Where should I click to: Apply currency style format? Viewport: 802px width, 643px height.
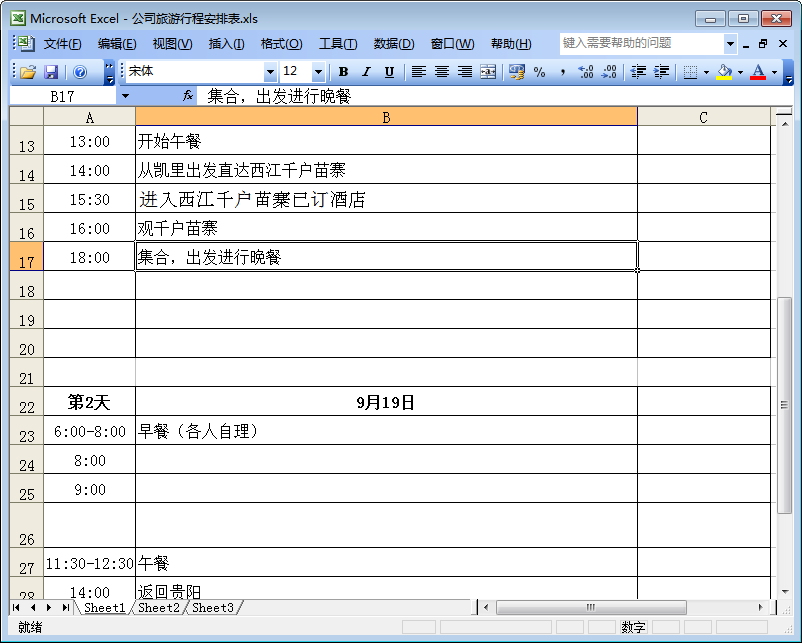click(x=517, y=72)
